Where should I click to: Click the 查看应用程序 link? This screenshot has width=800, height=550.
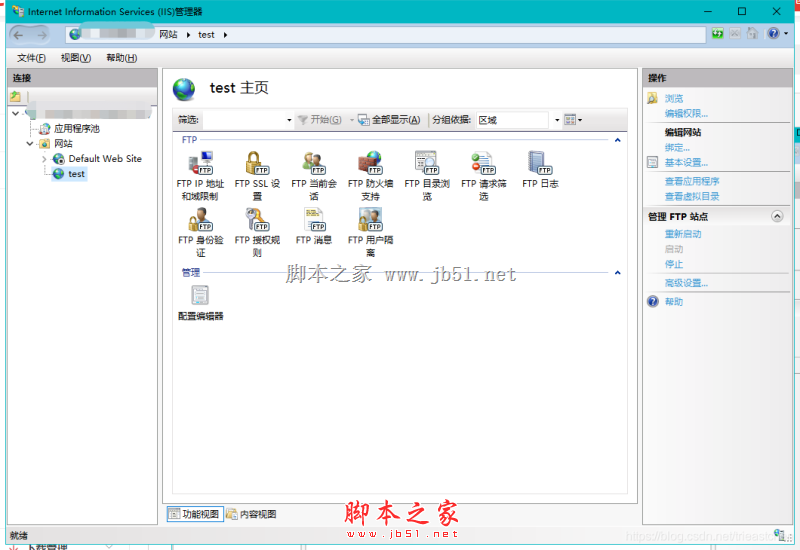(692, 181)
